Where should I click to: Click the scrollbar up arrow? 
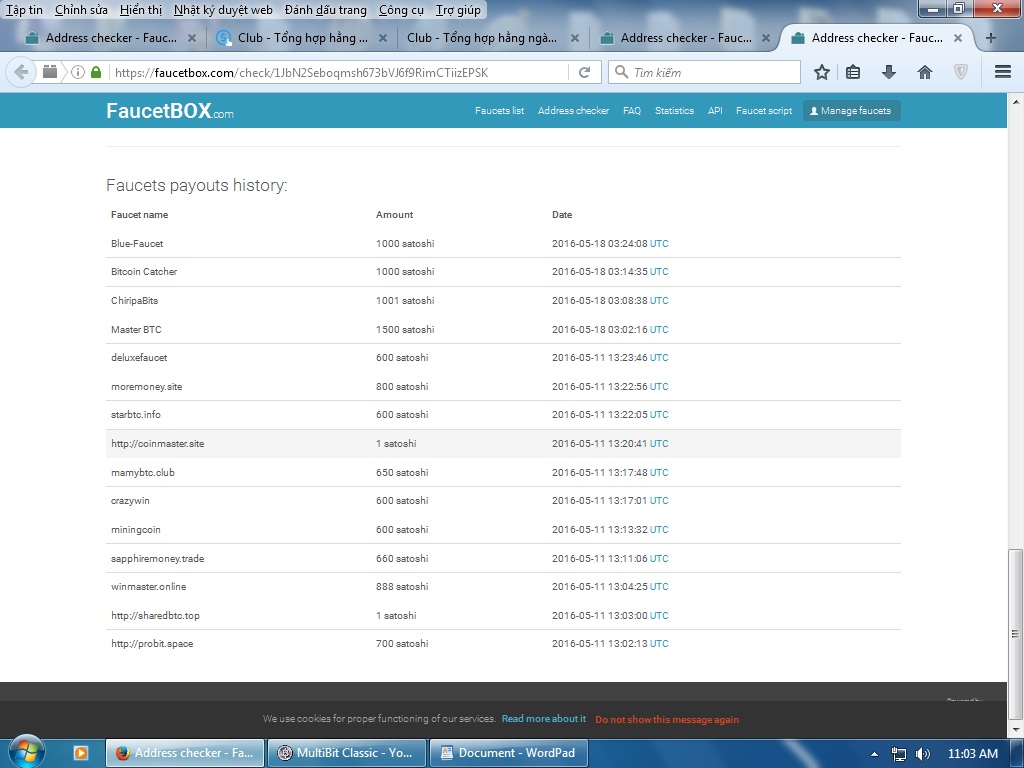[1015, 103]
